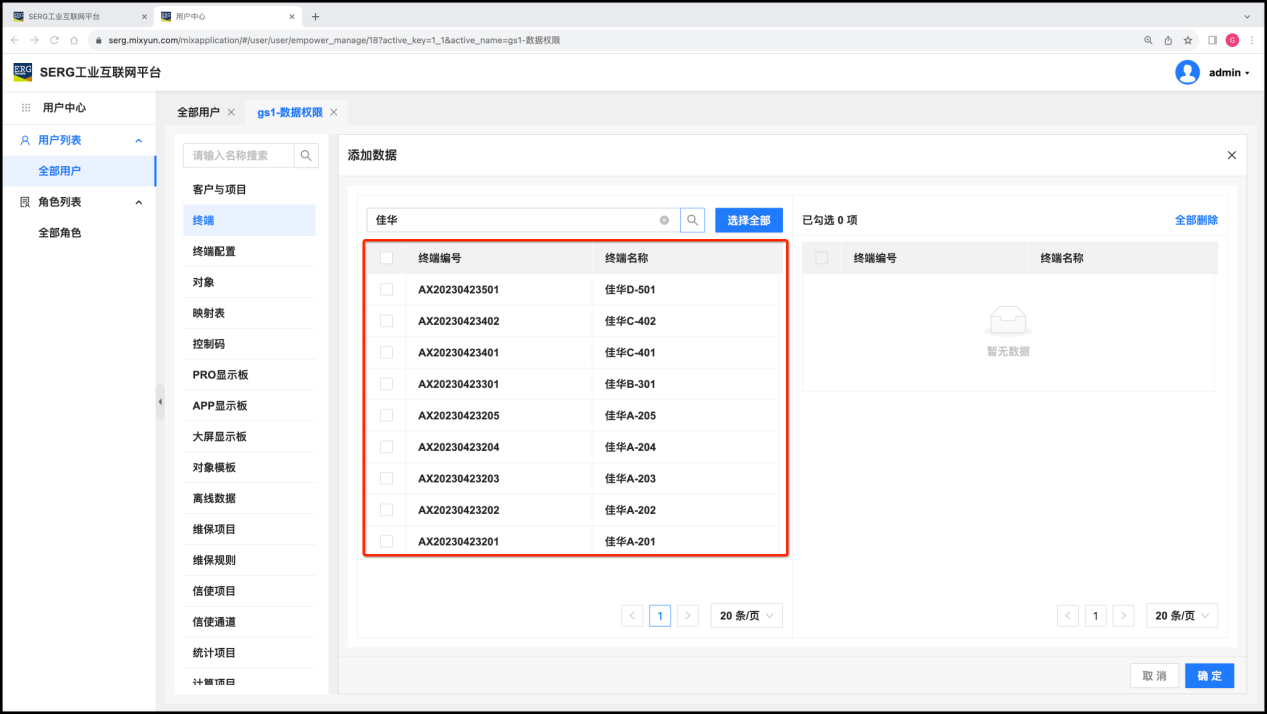Close the 全部用户 tab X icon
Image resolution: width=1267 pixels, height=714 pixels.
(231, 112)
